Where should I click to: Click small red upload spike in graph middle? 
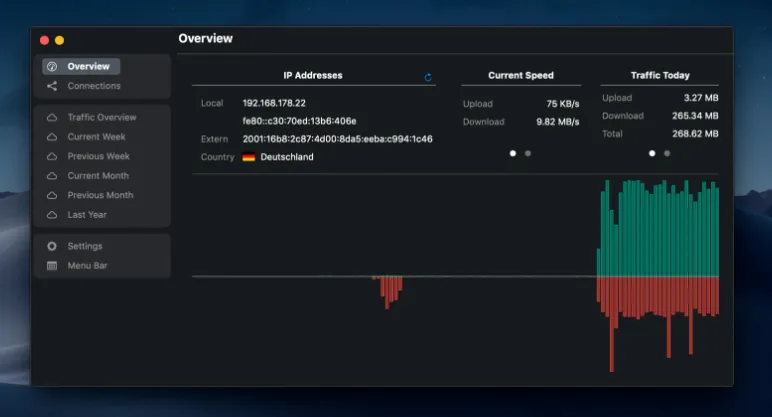point(387,292)
